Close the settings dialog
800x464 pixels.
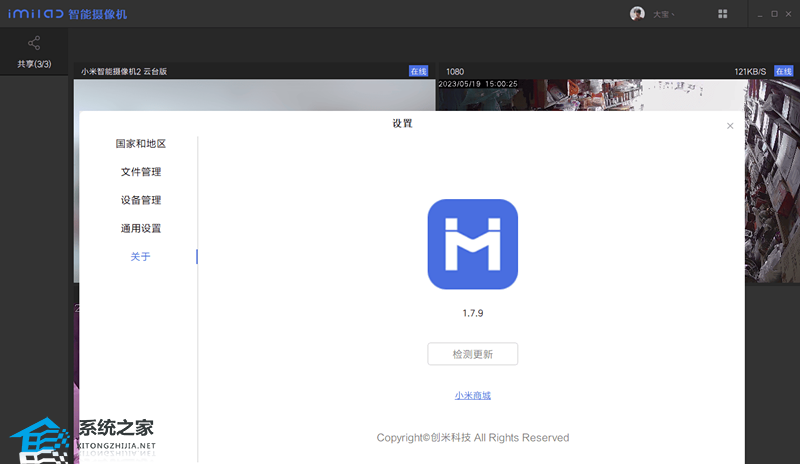(730, 126)
